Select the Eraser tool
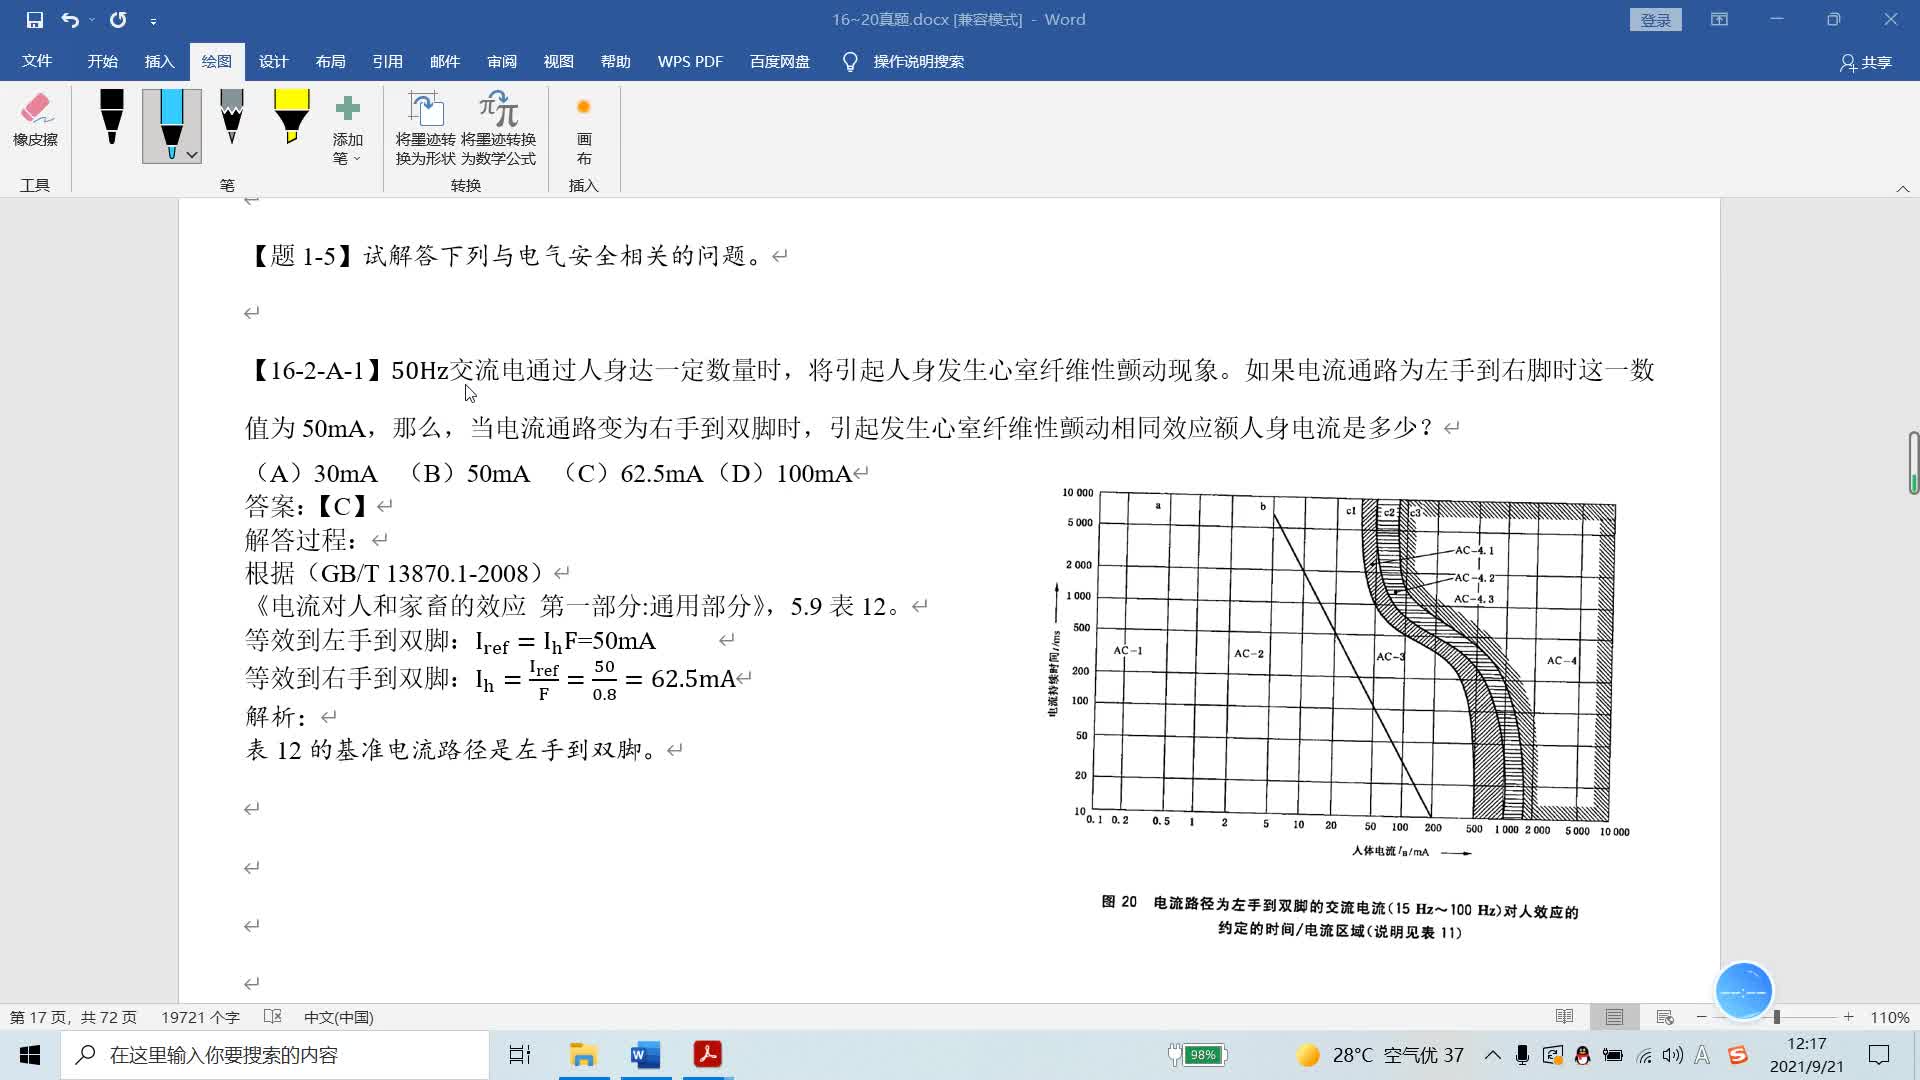 (35, 120)
